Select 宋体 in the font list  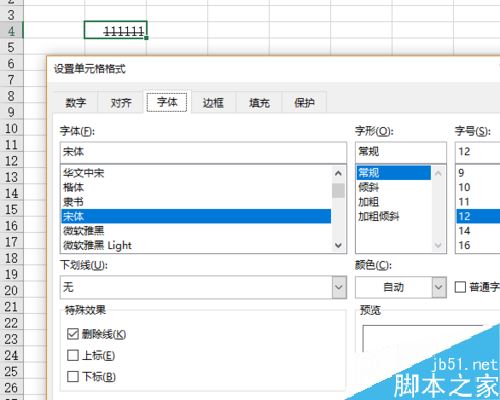coord(196,216)
